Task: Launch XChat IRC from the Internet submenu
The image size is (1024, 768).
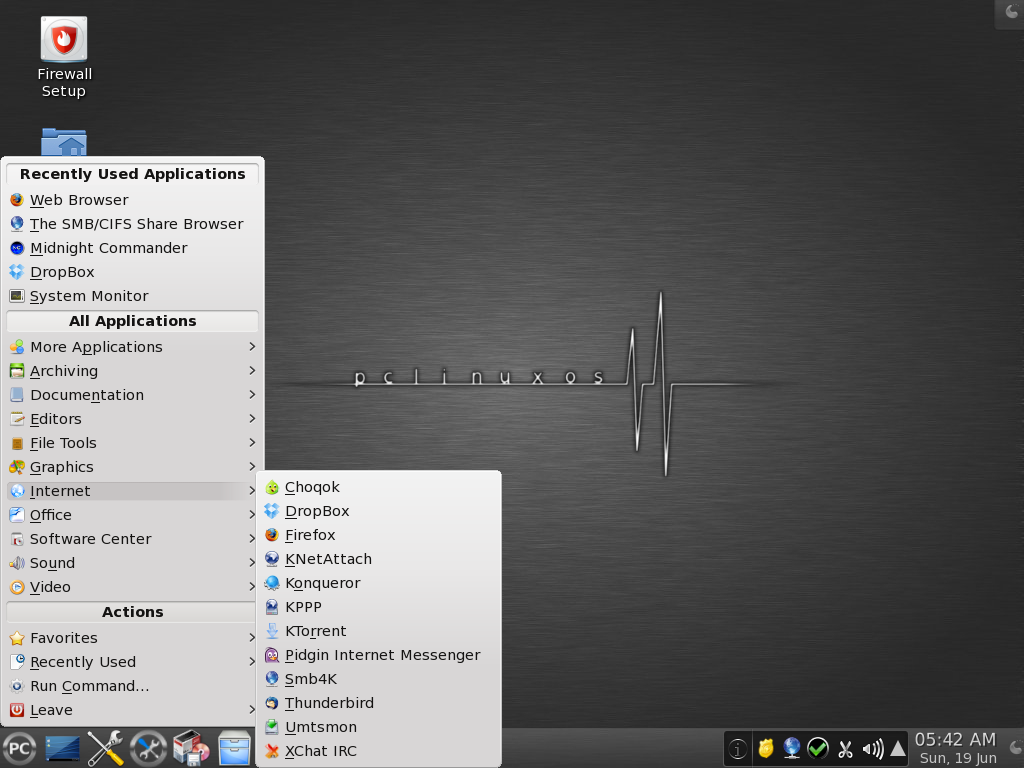Action: (x=379, y=751)
